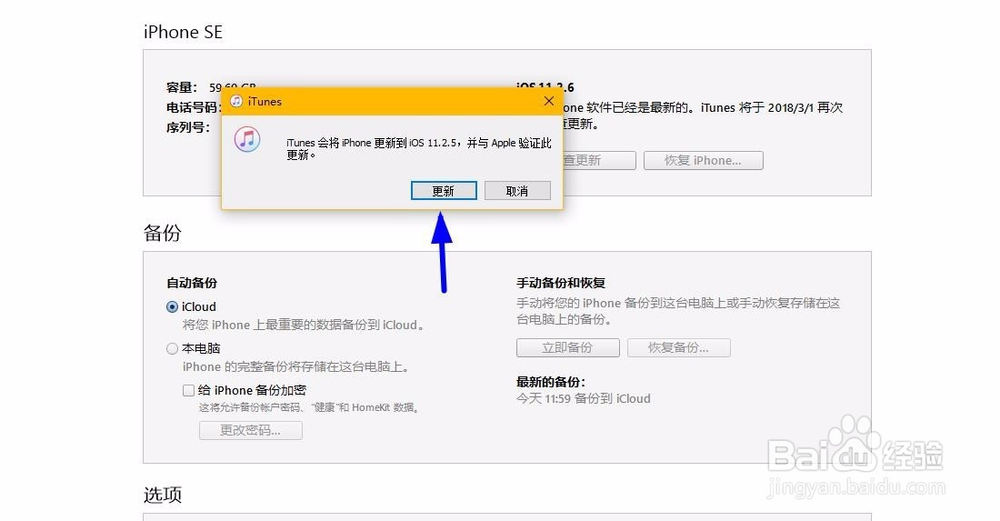This screenshot has height=521, width=1000.
Task: Close the iTunes dialog
Action: pos(548,101)
